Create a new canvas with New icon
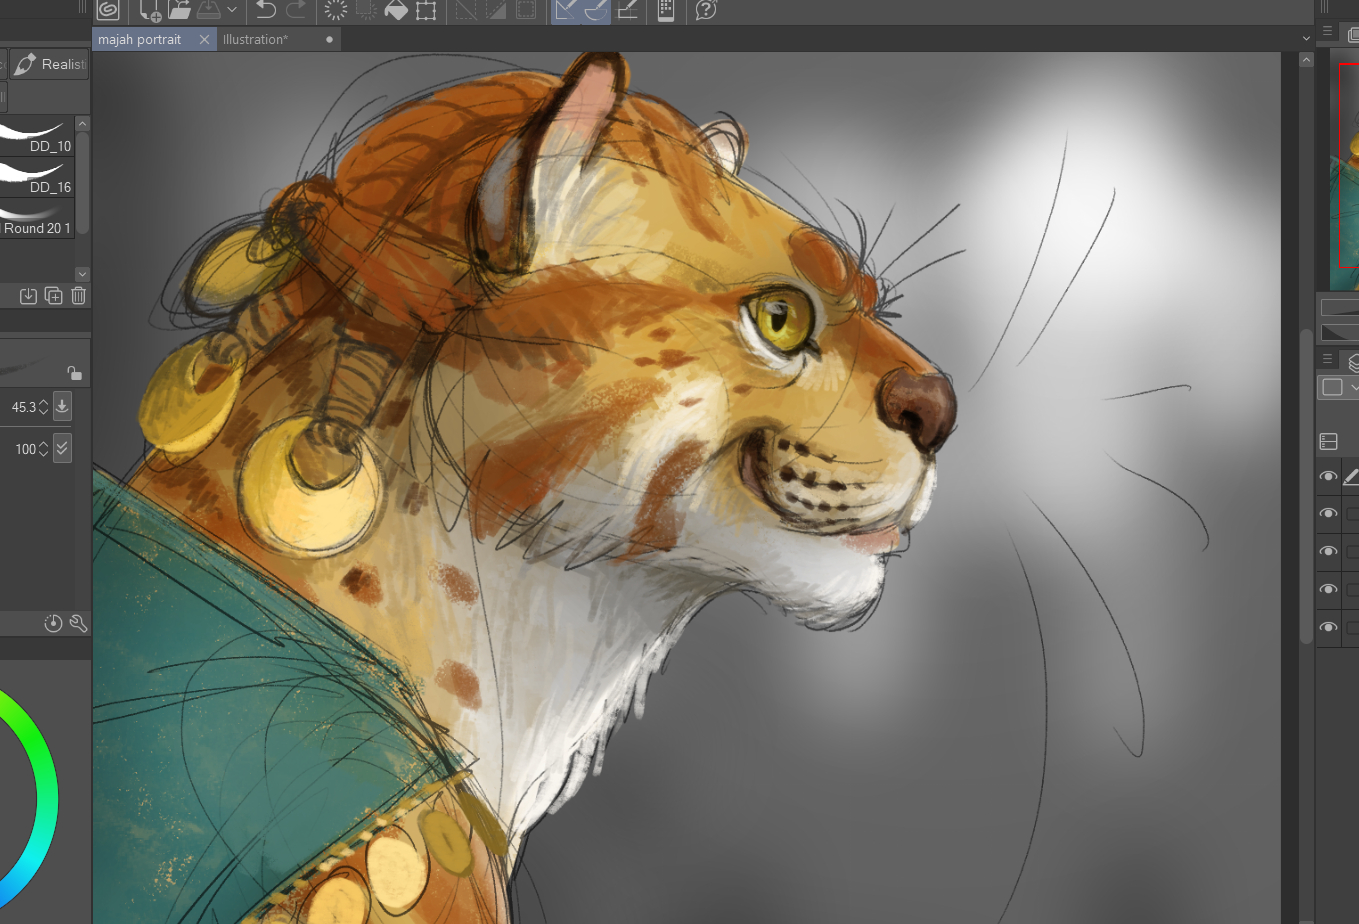The height and width of the screenshot is (924, 1359). pyautogui.click(x=149, y=10)
